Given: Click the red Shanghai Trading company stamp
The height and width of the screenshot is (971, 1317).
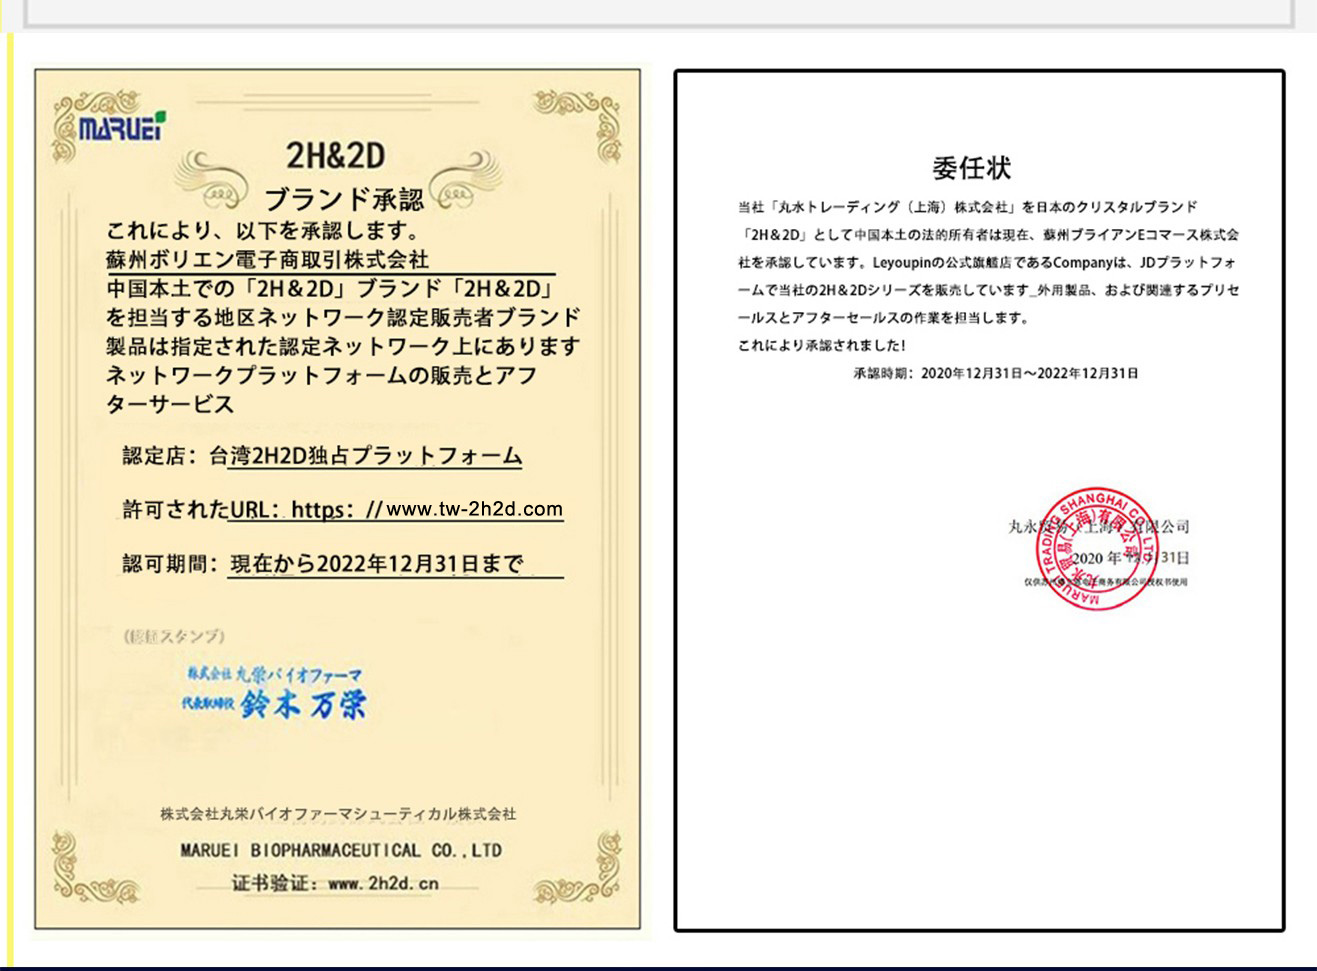Looking at the screenshot, I should pyautogui.click(x=1099, y=548).
